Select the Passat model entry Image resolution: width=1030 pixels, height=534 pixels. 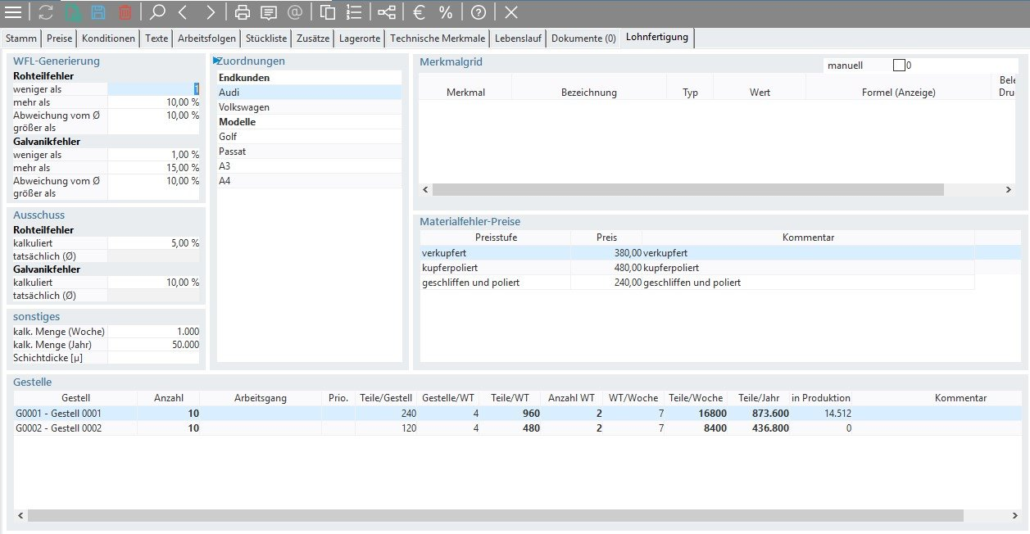click(x=233, y=151)
